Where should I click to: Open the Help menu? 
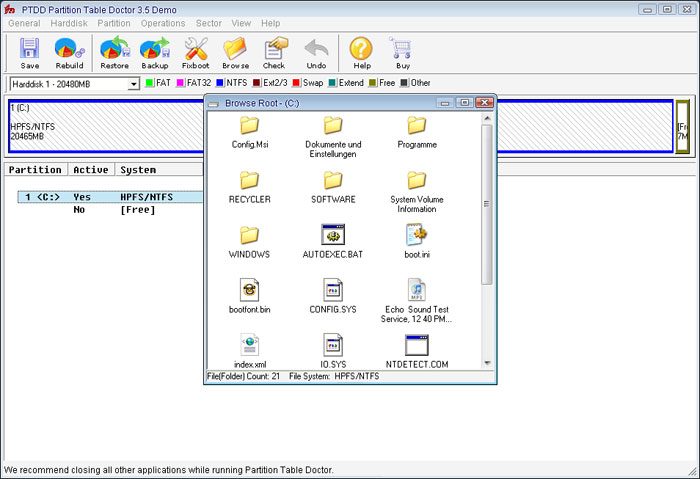tap(271, 23)
